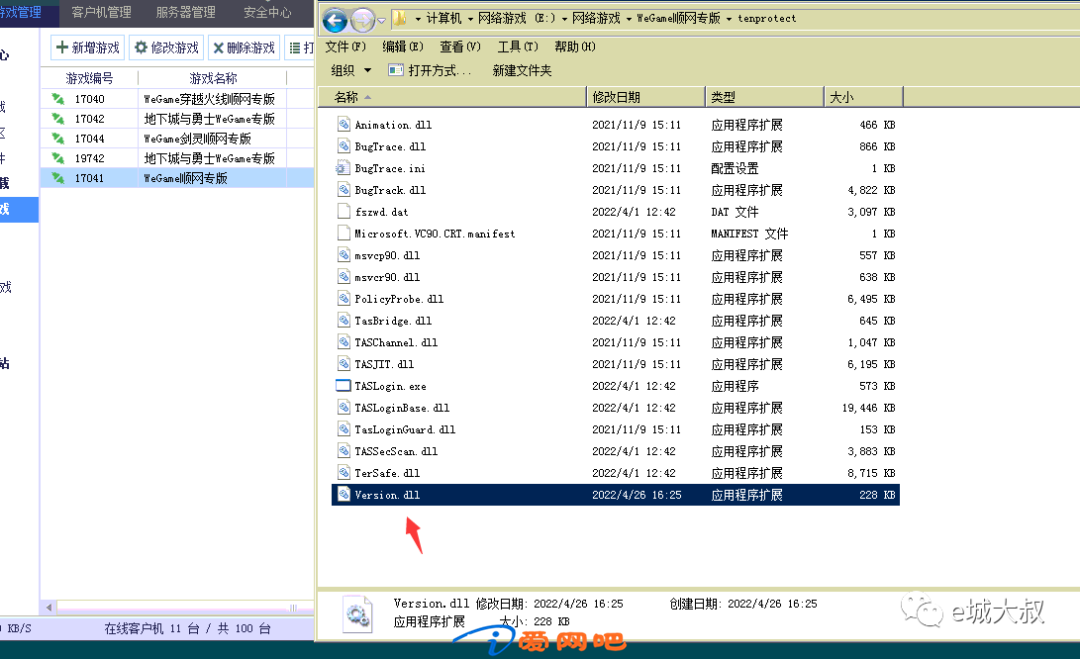Click status icon of game 17044
The height and width of the screenshot is (659, 1080).
click(x=58, y=138)
